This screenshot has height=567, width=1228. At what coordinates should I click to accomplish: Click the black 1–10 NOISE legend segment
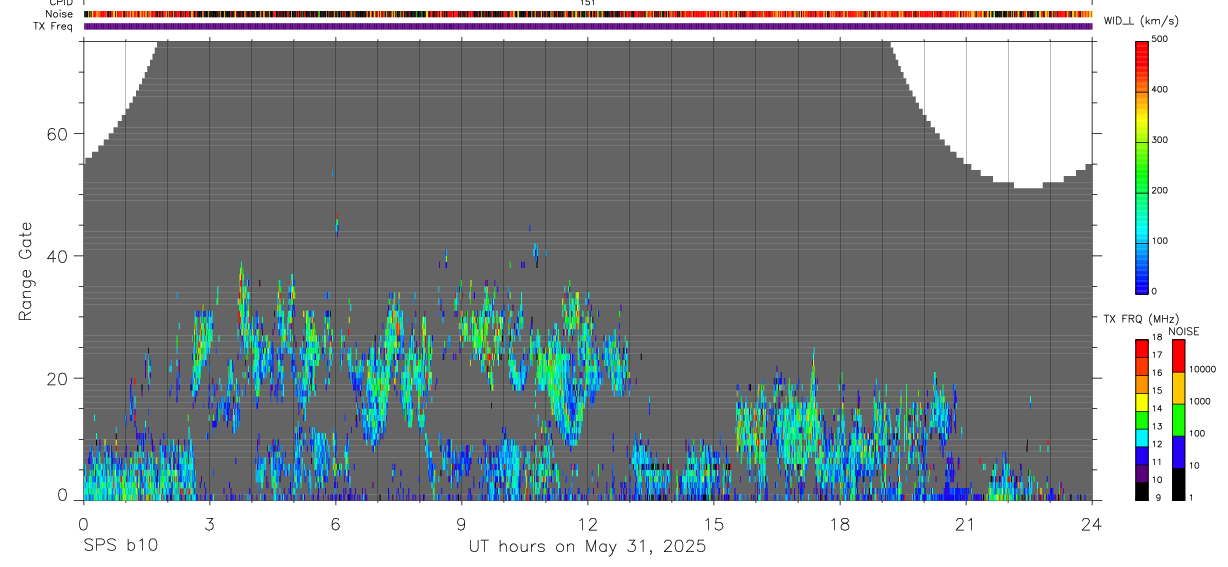[1178, 484]
